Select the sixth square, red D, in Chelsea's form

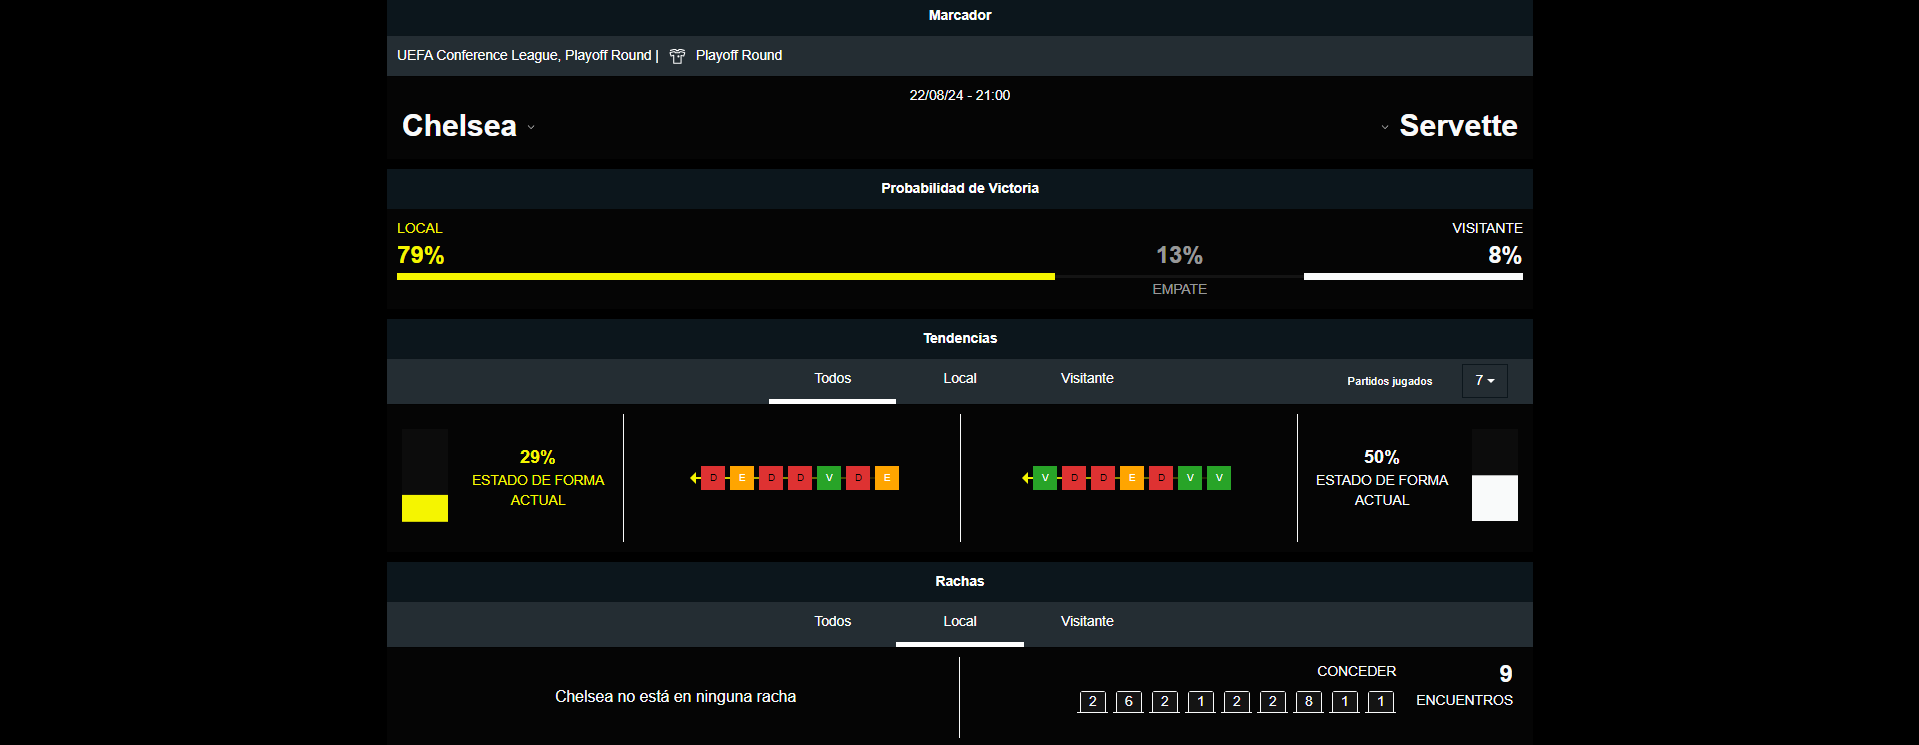(x=858, y=478)
